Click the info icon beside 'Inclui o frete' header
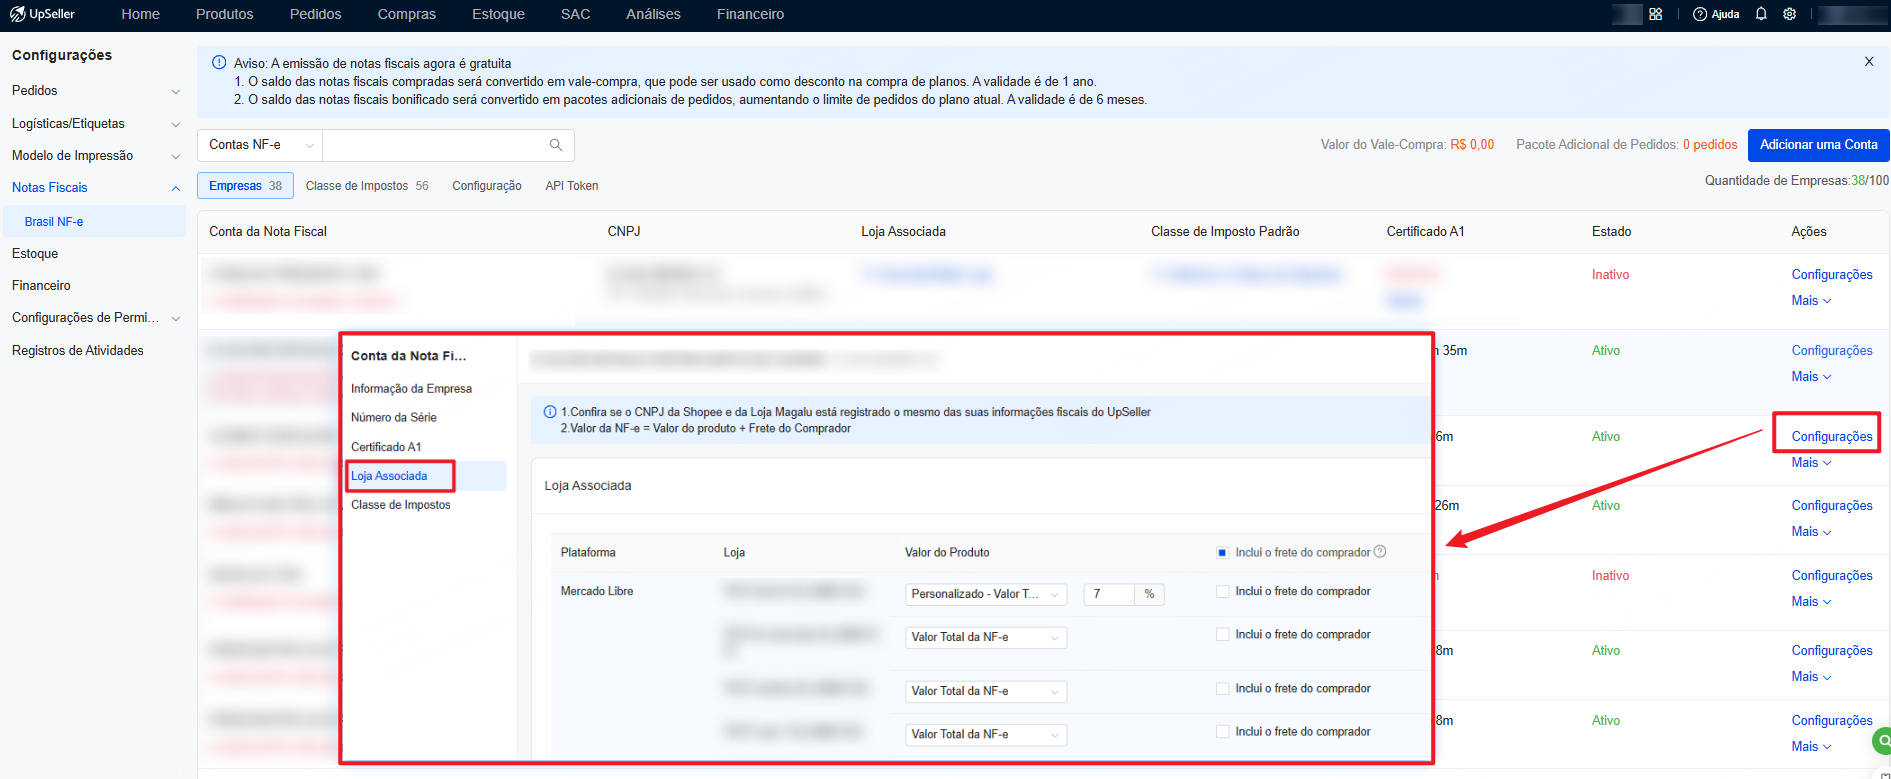This screenshot has width=1891, height=779. (1380, 552)
